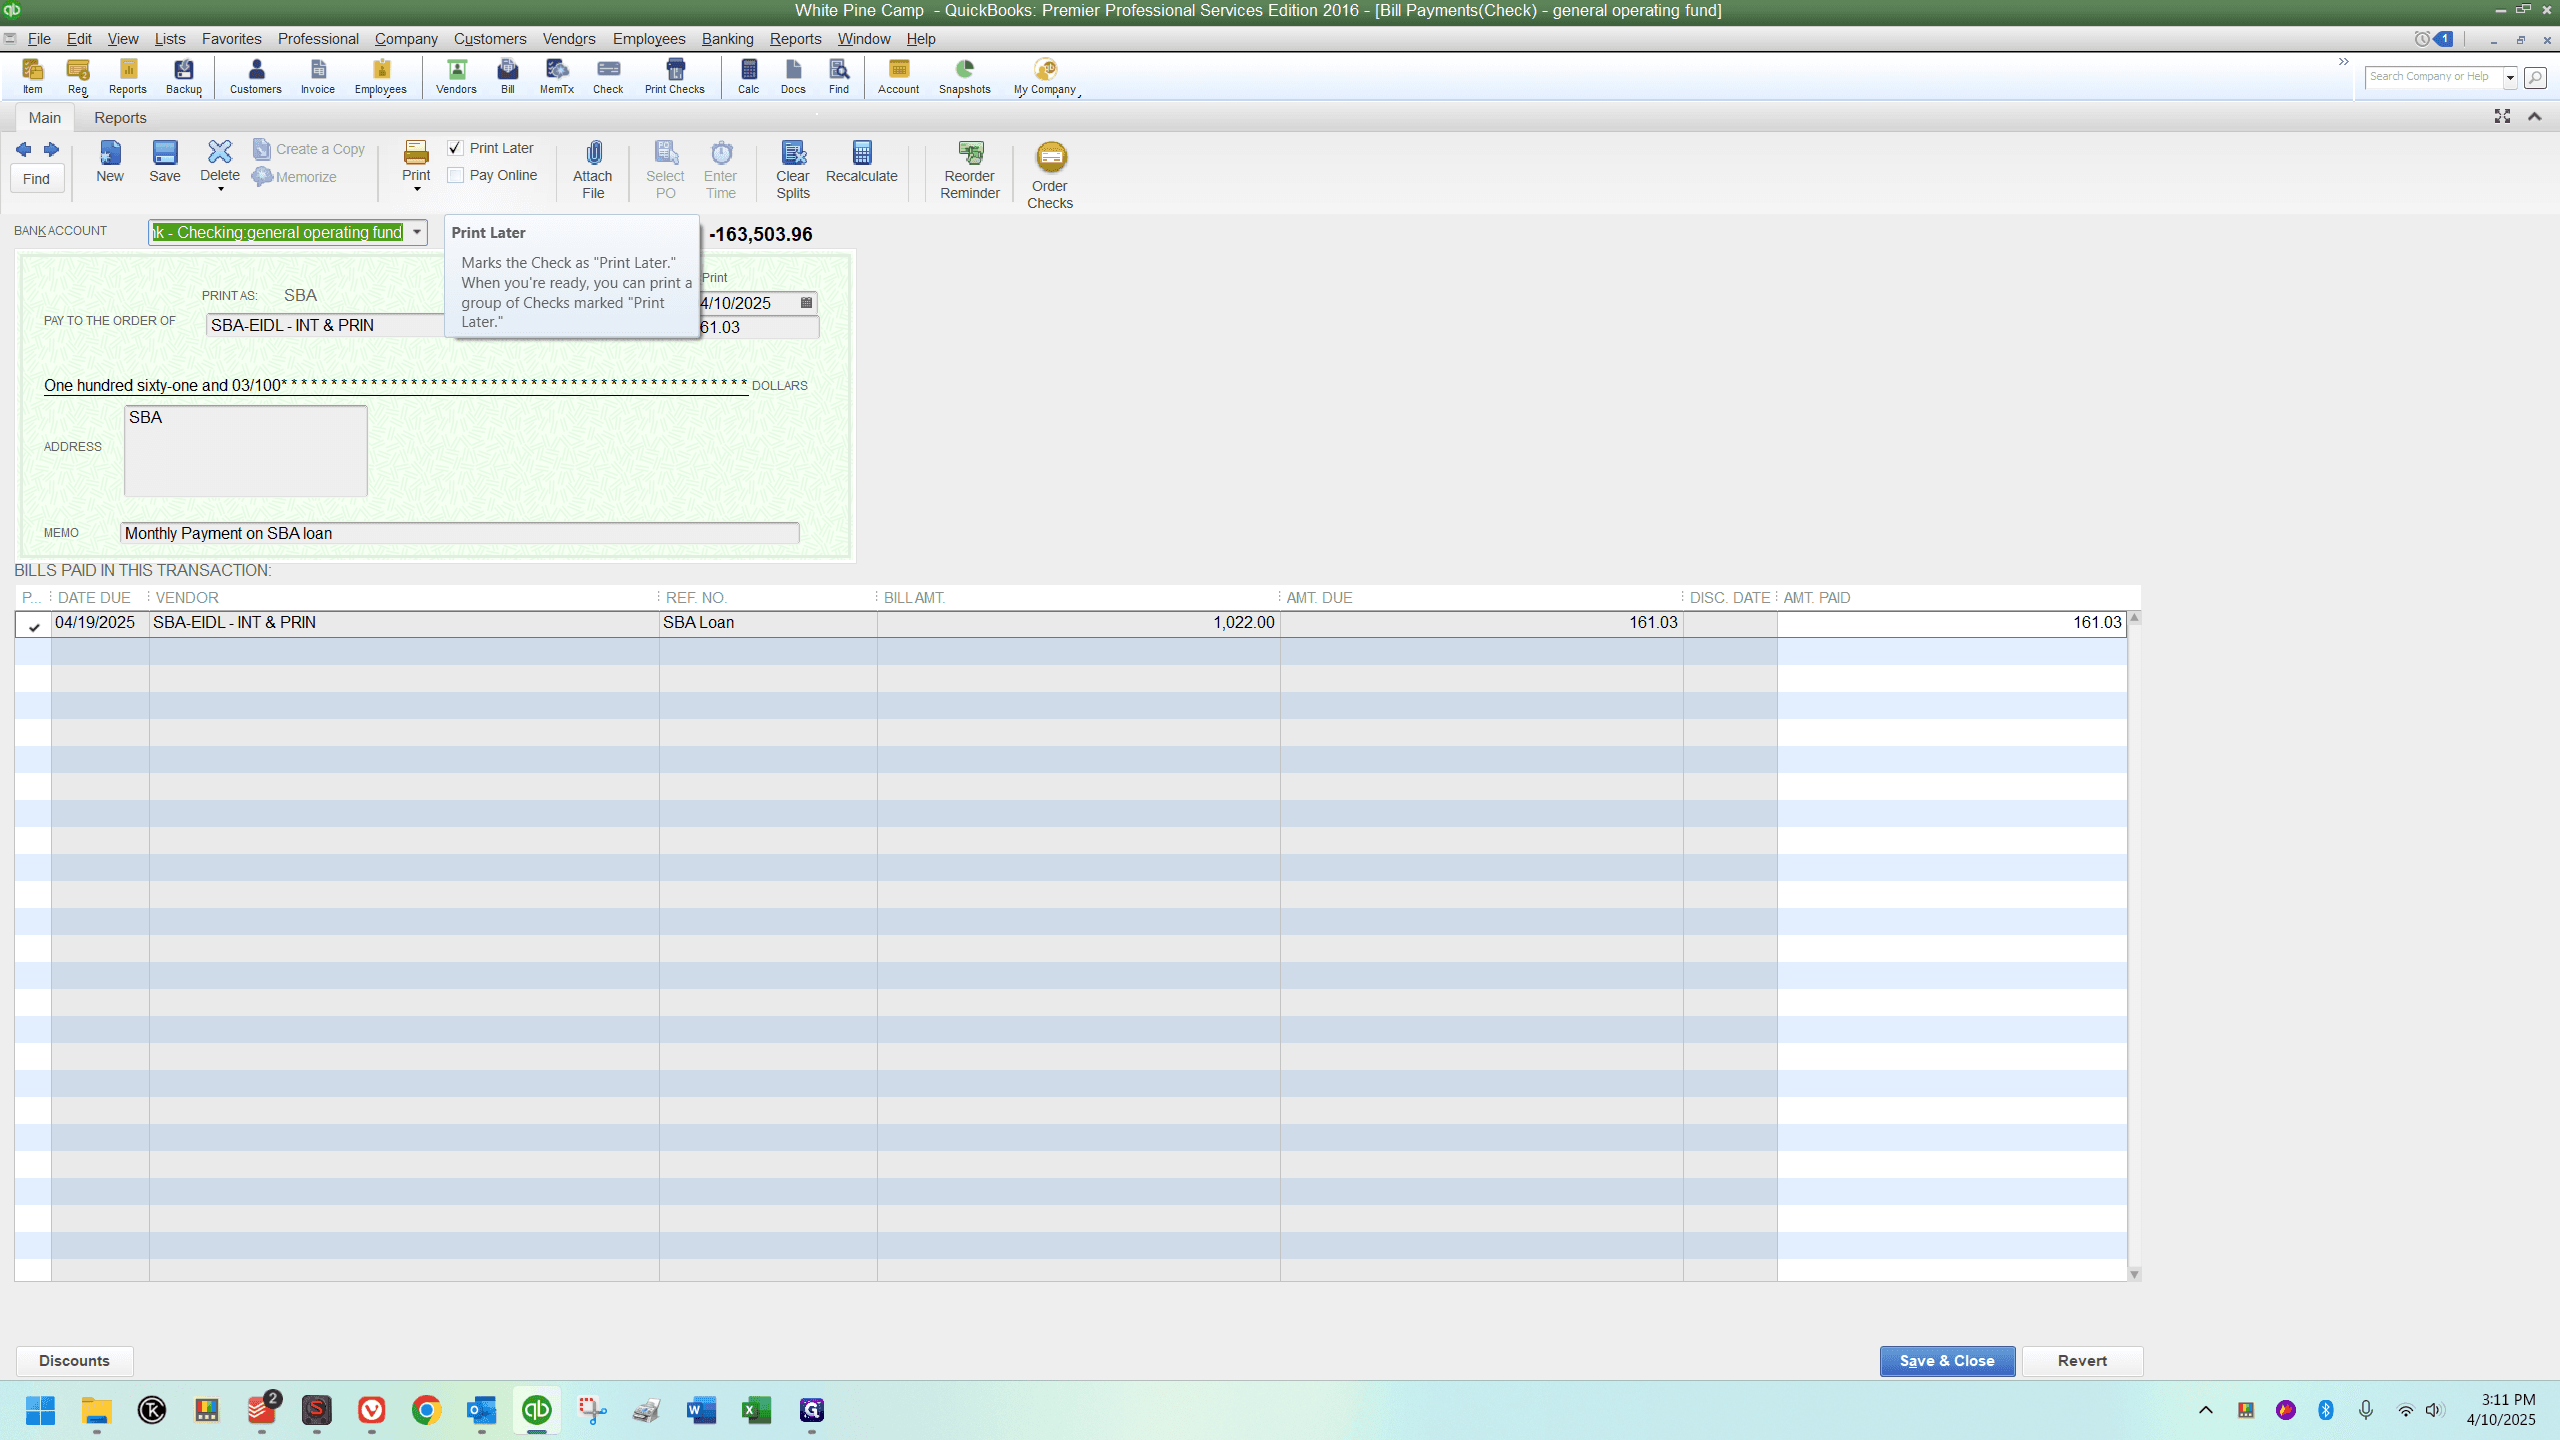This screenshot has height=1440, width=2560.
Task: Open the Print dropdown arrow
Action: click(417, 190)
